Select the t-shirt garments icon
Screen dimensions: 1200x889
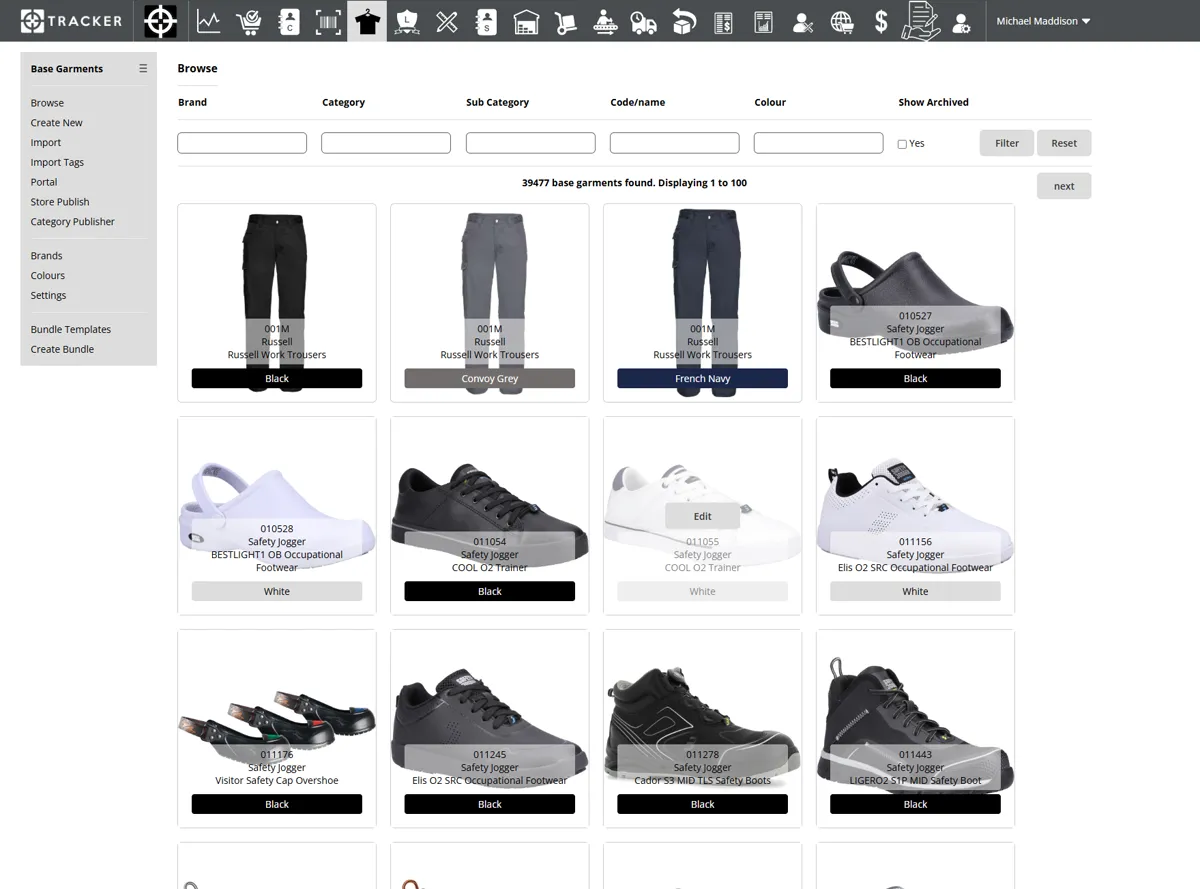tap(367, 21)
